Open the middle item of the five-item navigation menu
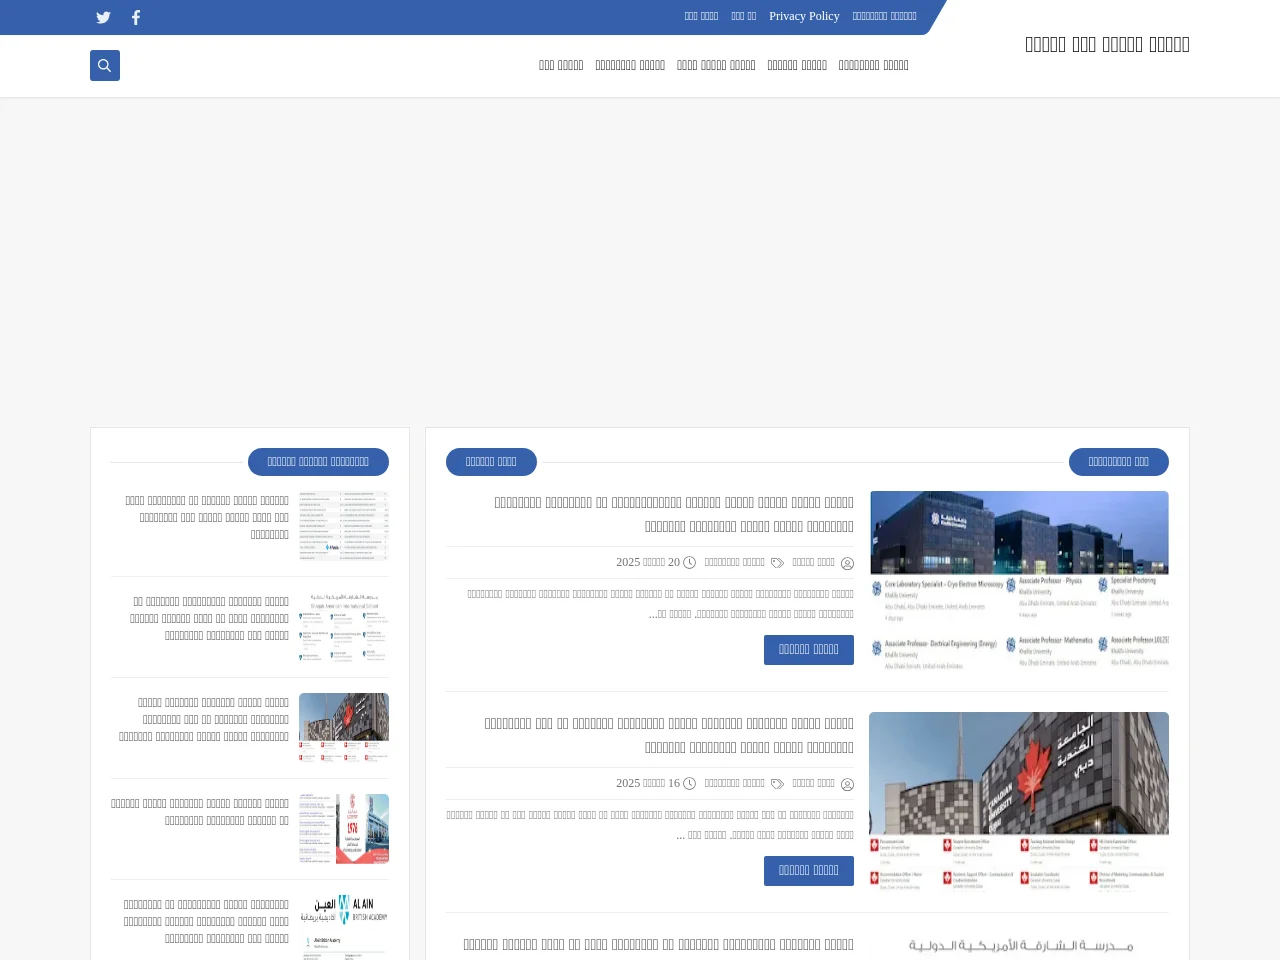The height and width of the screenshot is (960, 1280). [716, 65]
